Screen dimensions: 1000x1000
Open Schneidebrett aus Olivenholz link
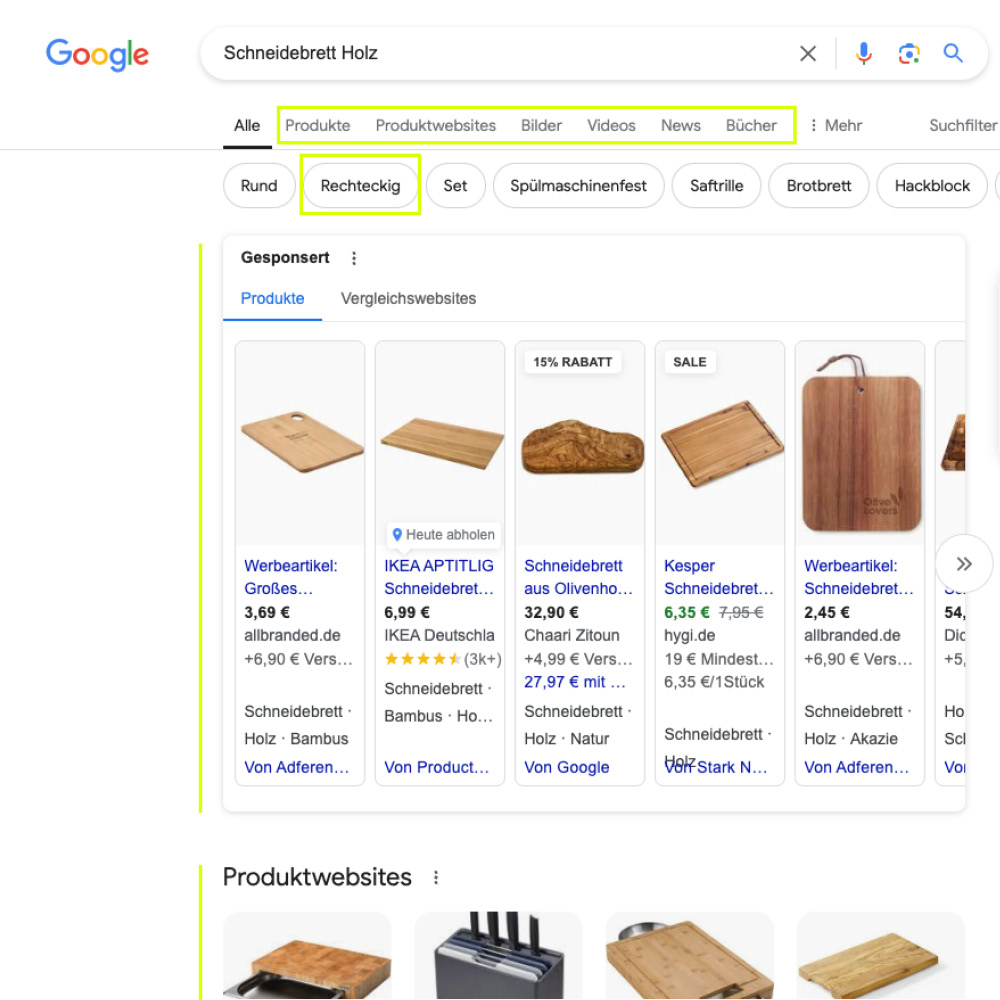click(578, 577)
